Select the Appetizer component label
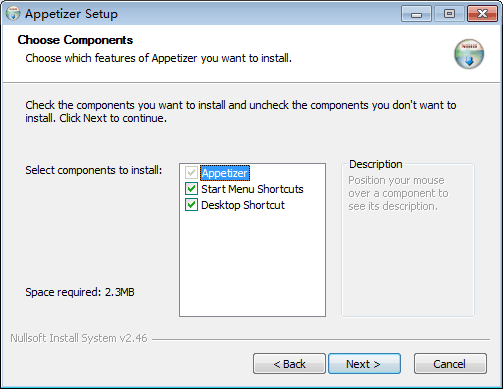 (225, 173)
